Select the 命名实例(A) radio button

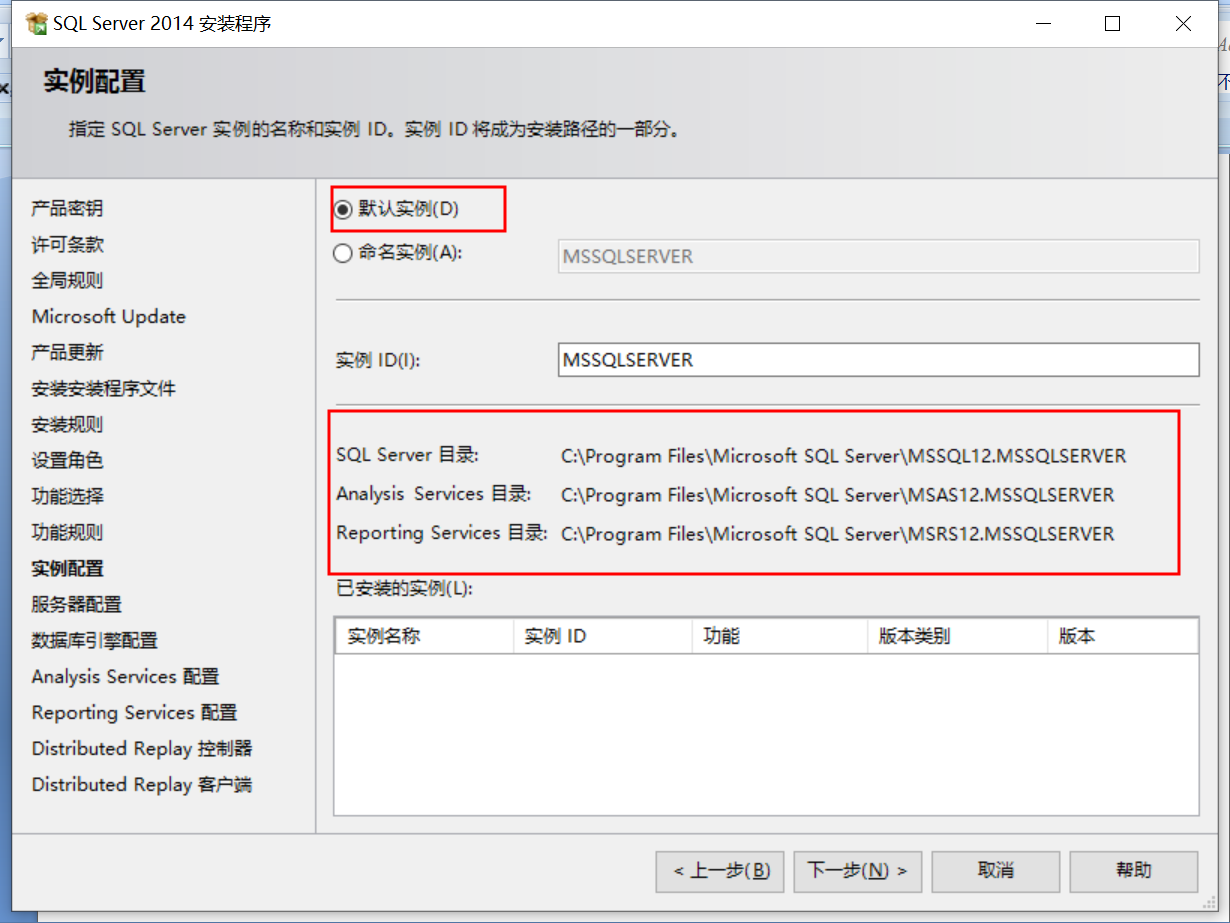click(343, 253)
